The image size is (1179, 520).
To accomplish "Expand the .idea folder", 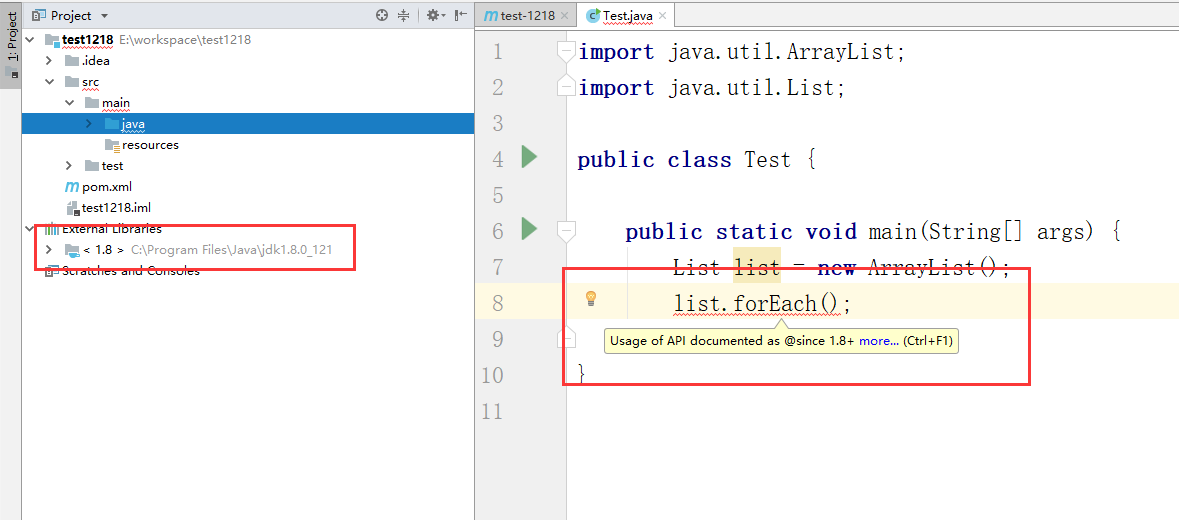I will tap(50, 61).
